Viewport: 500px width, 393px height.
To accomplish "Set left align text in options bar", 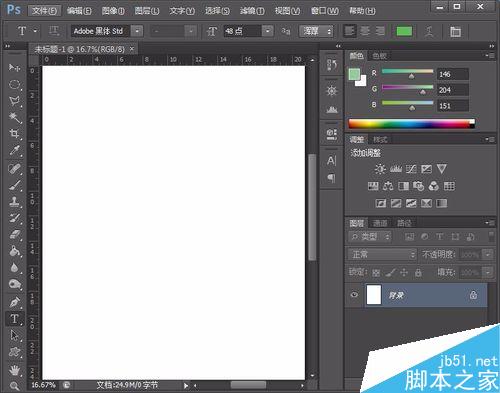I will coord(349,31).
